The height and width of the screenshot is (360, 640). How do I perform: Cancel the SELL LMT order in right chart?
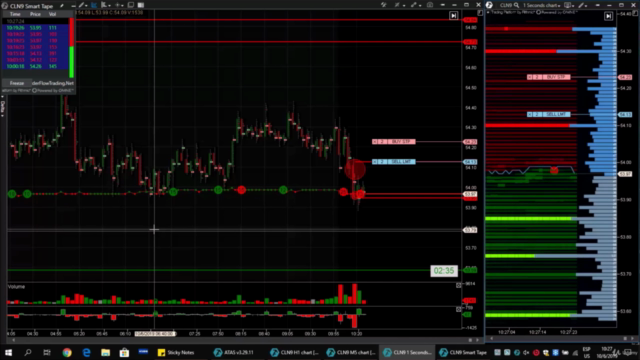coord(530,114)
